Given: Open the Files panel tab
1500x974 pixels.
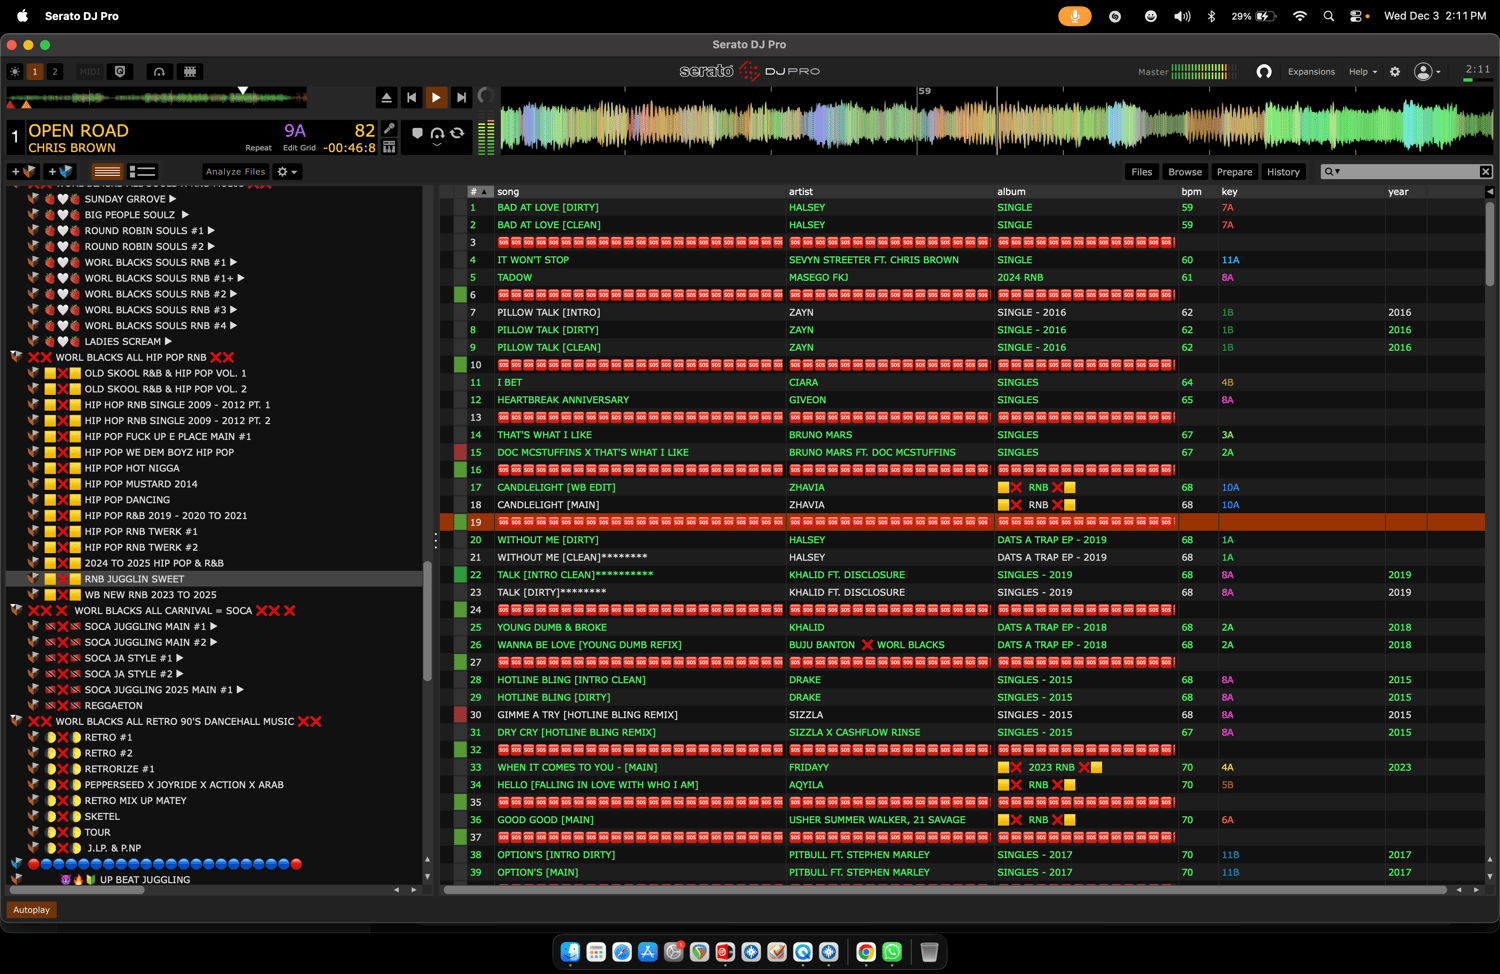Looking at the screenshot, I should coord(1141,172).
